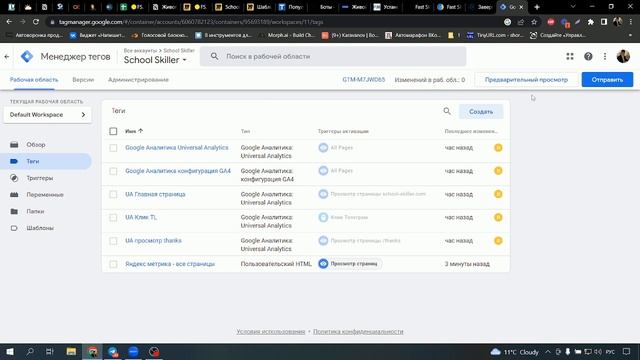The width and height of the screenshot is (640, 360).
Task: Open Политика конфиденциальности footer link
Action: pyautogui.click(x=358, y=331)
